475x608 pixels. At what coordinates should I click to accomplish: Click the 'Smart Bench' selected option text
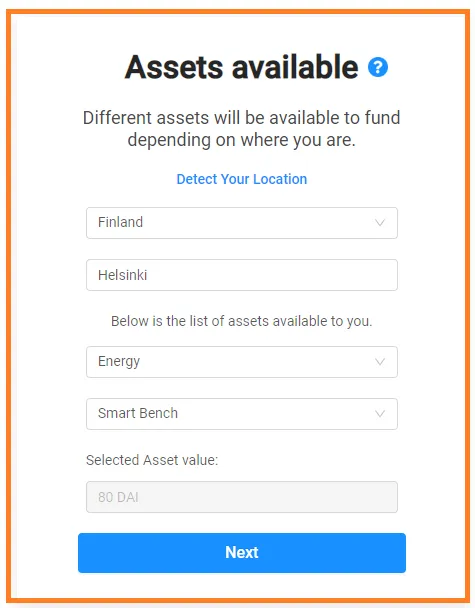[x=138, y=413]
